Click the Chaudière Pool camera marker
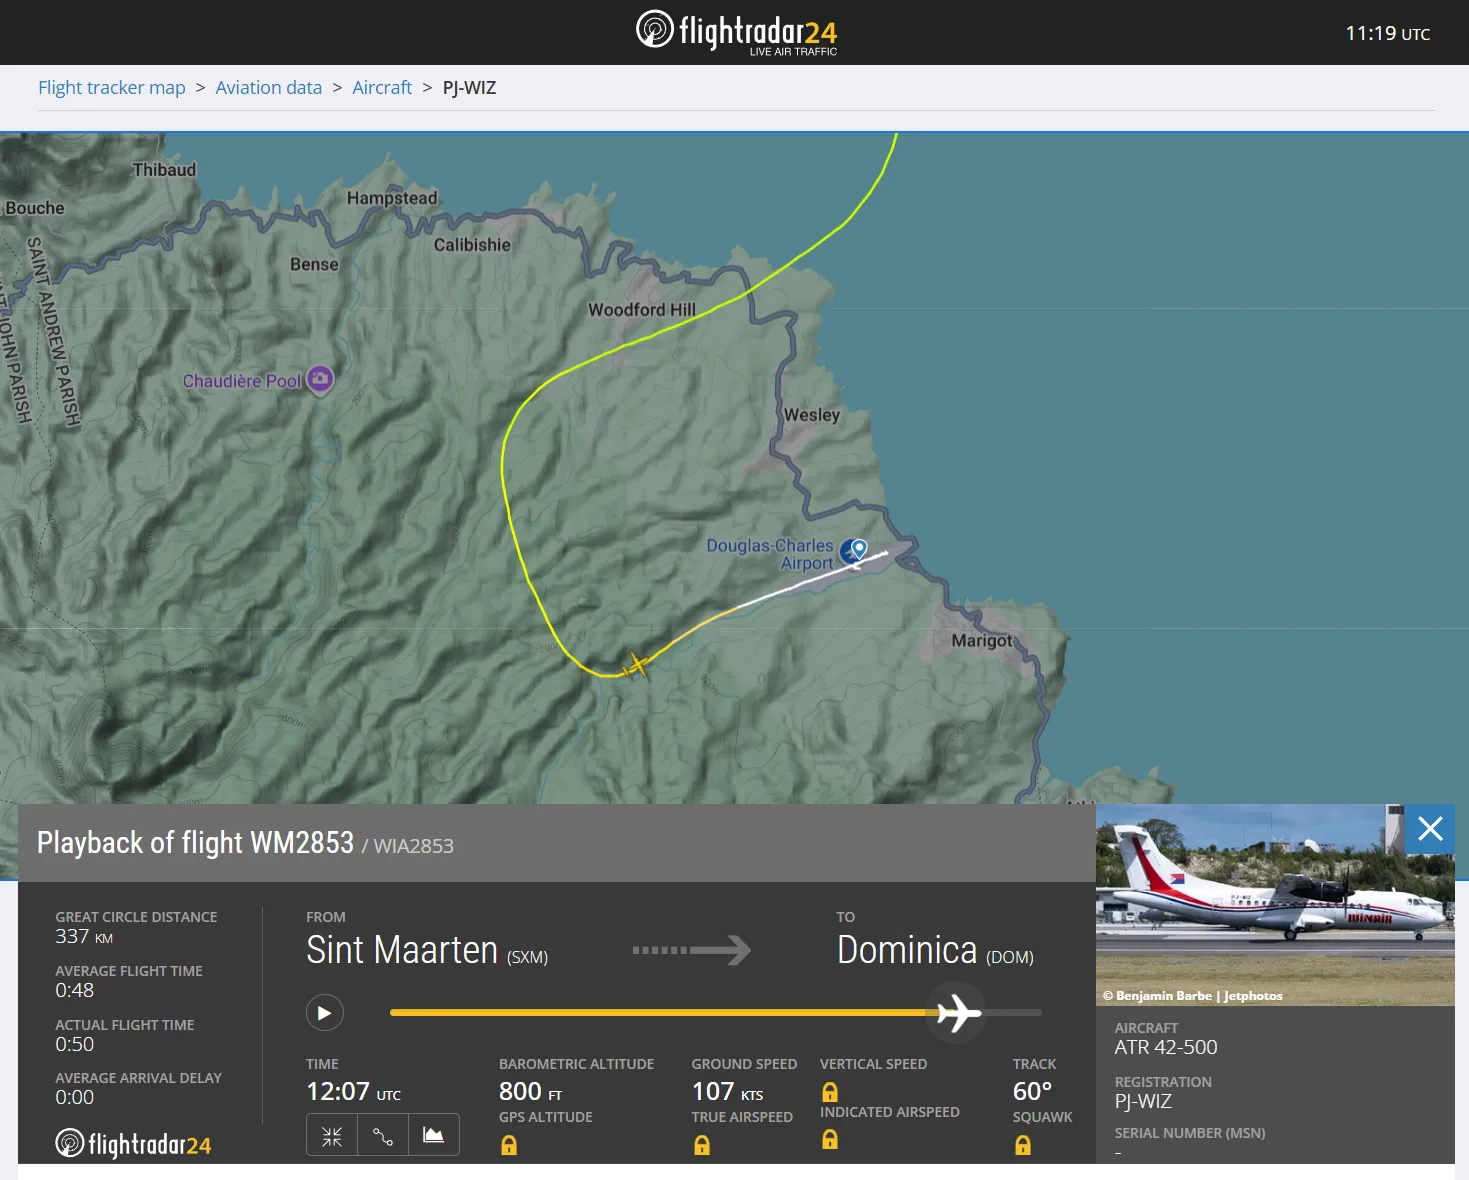The image size is (1469, 1180). tap(320, 379)
